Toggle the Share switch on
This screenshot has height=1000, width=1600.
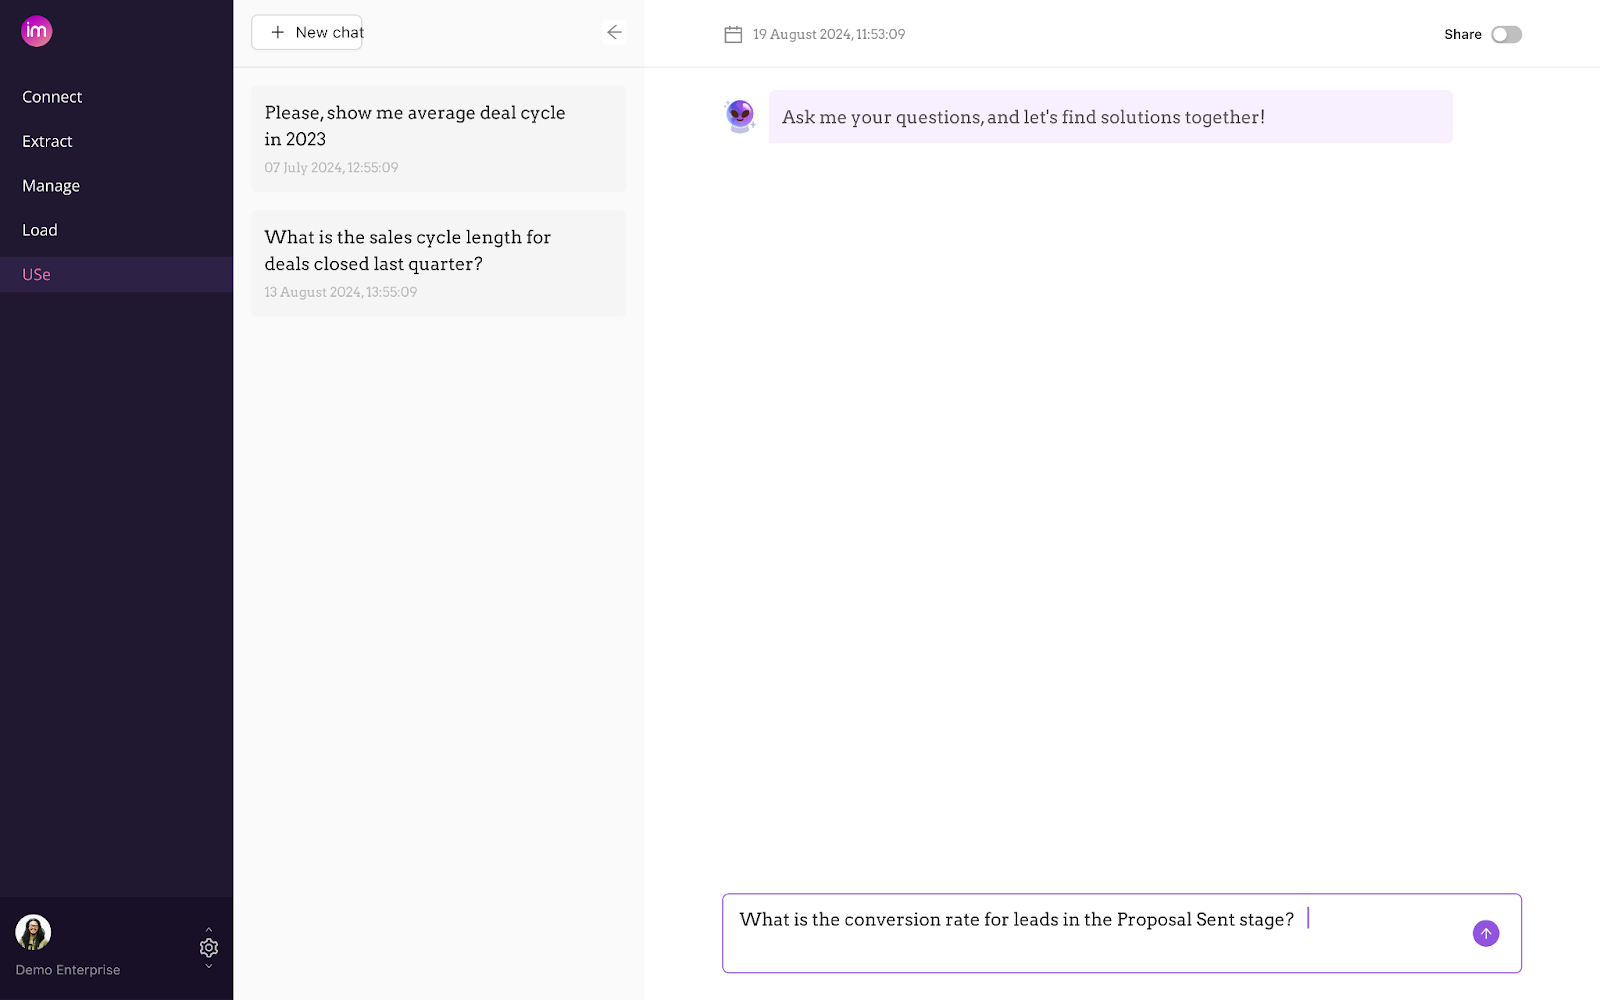pyautogui.click(x=1505, y=35)
